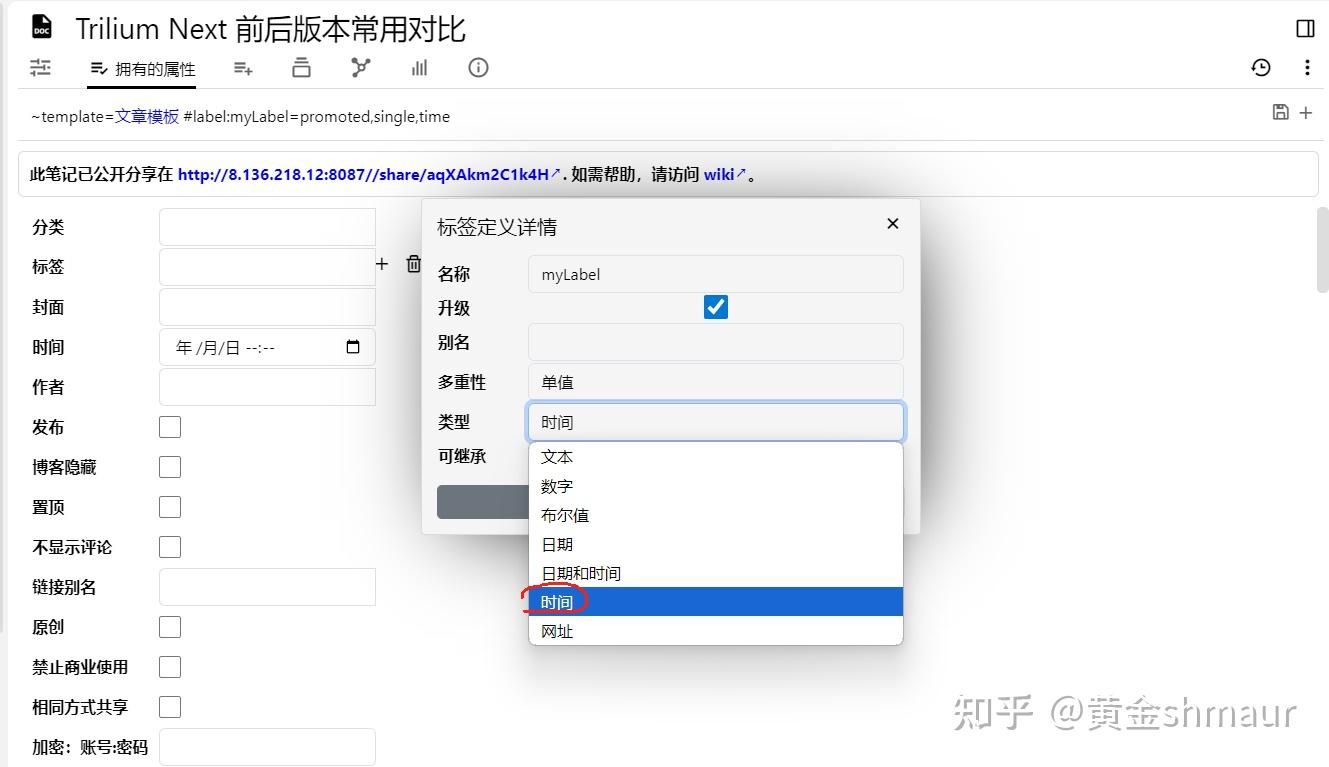Open note revision history clock icon
This screenshot has width=1329, height=767.
(x=1261, y=68)
